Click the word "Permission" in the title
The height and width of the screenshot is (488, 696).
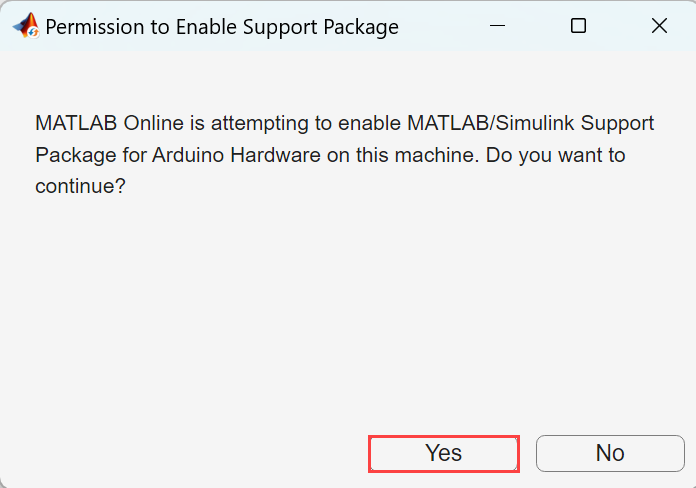(x=93, y=27)
